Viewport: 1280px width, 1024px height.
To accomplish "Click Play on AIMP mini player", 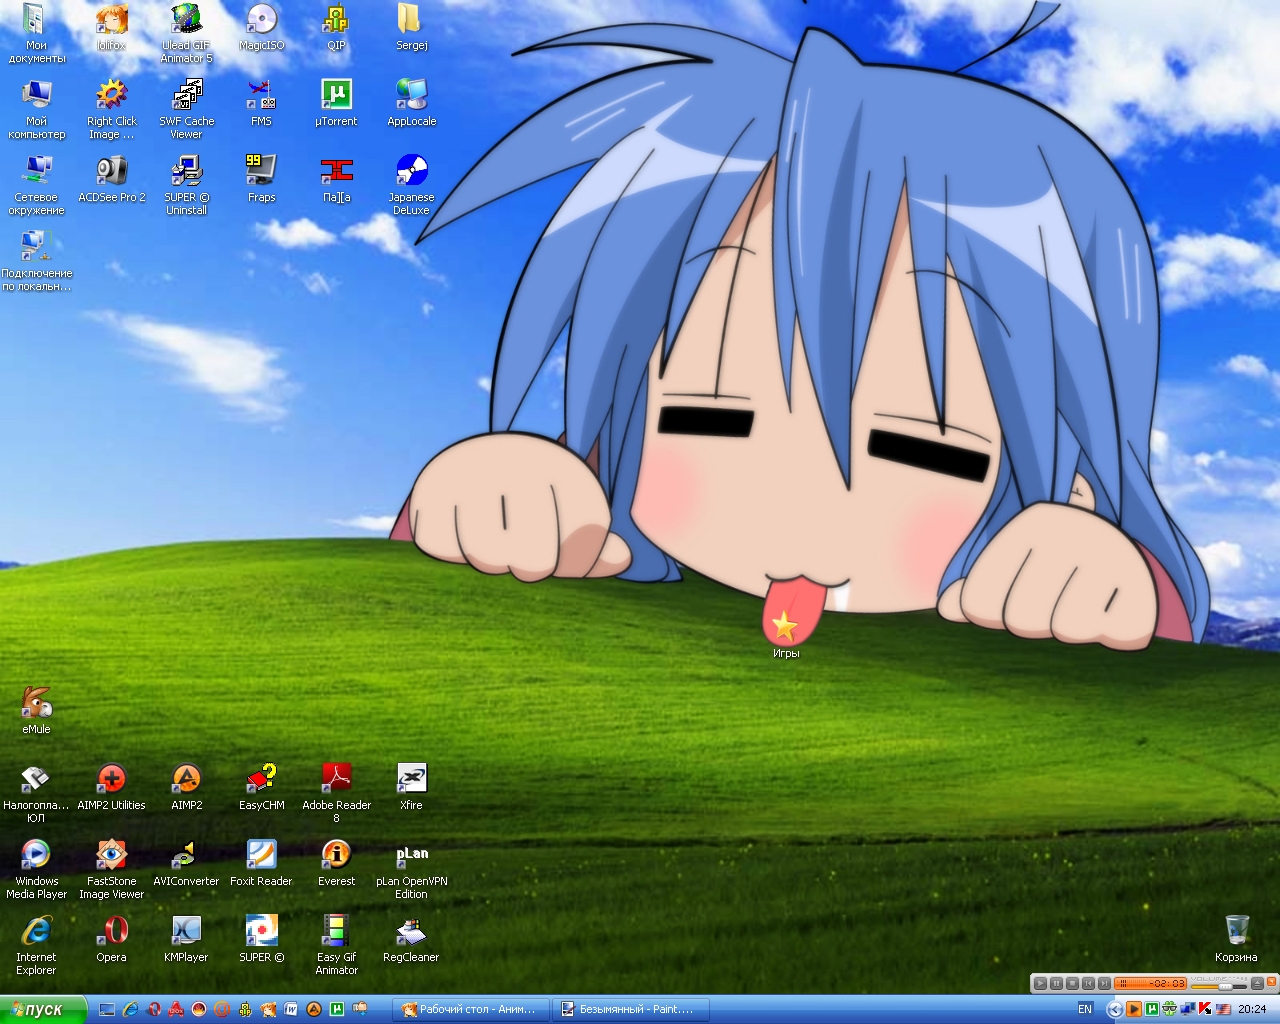I will click(x=1040, y=984).
